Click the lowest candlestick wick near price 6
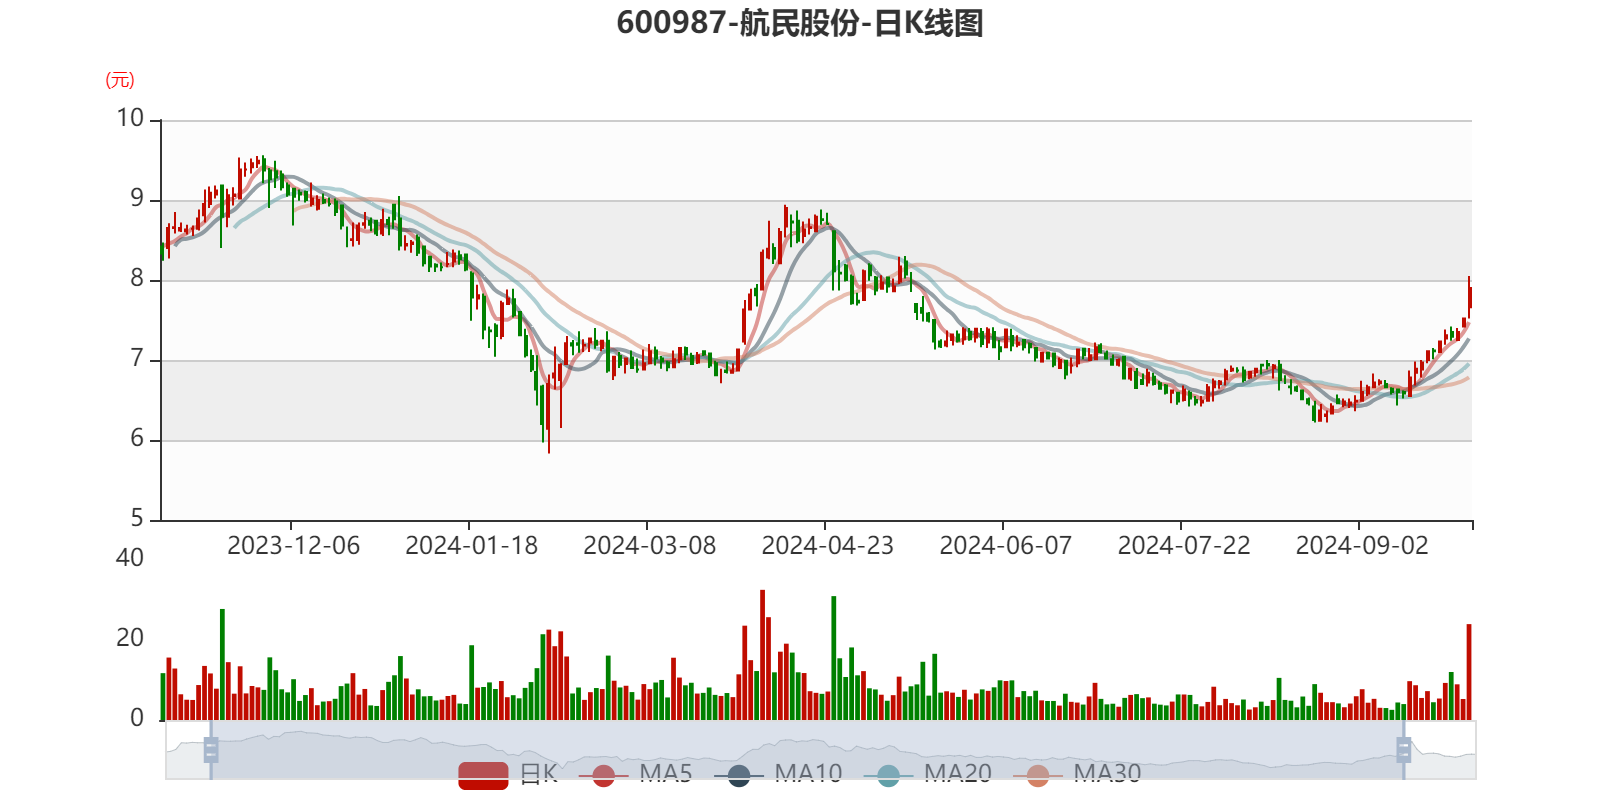 tap(549, 415)
